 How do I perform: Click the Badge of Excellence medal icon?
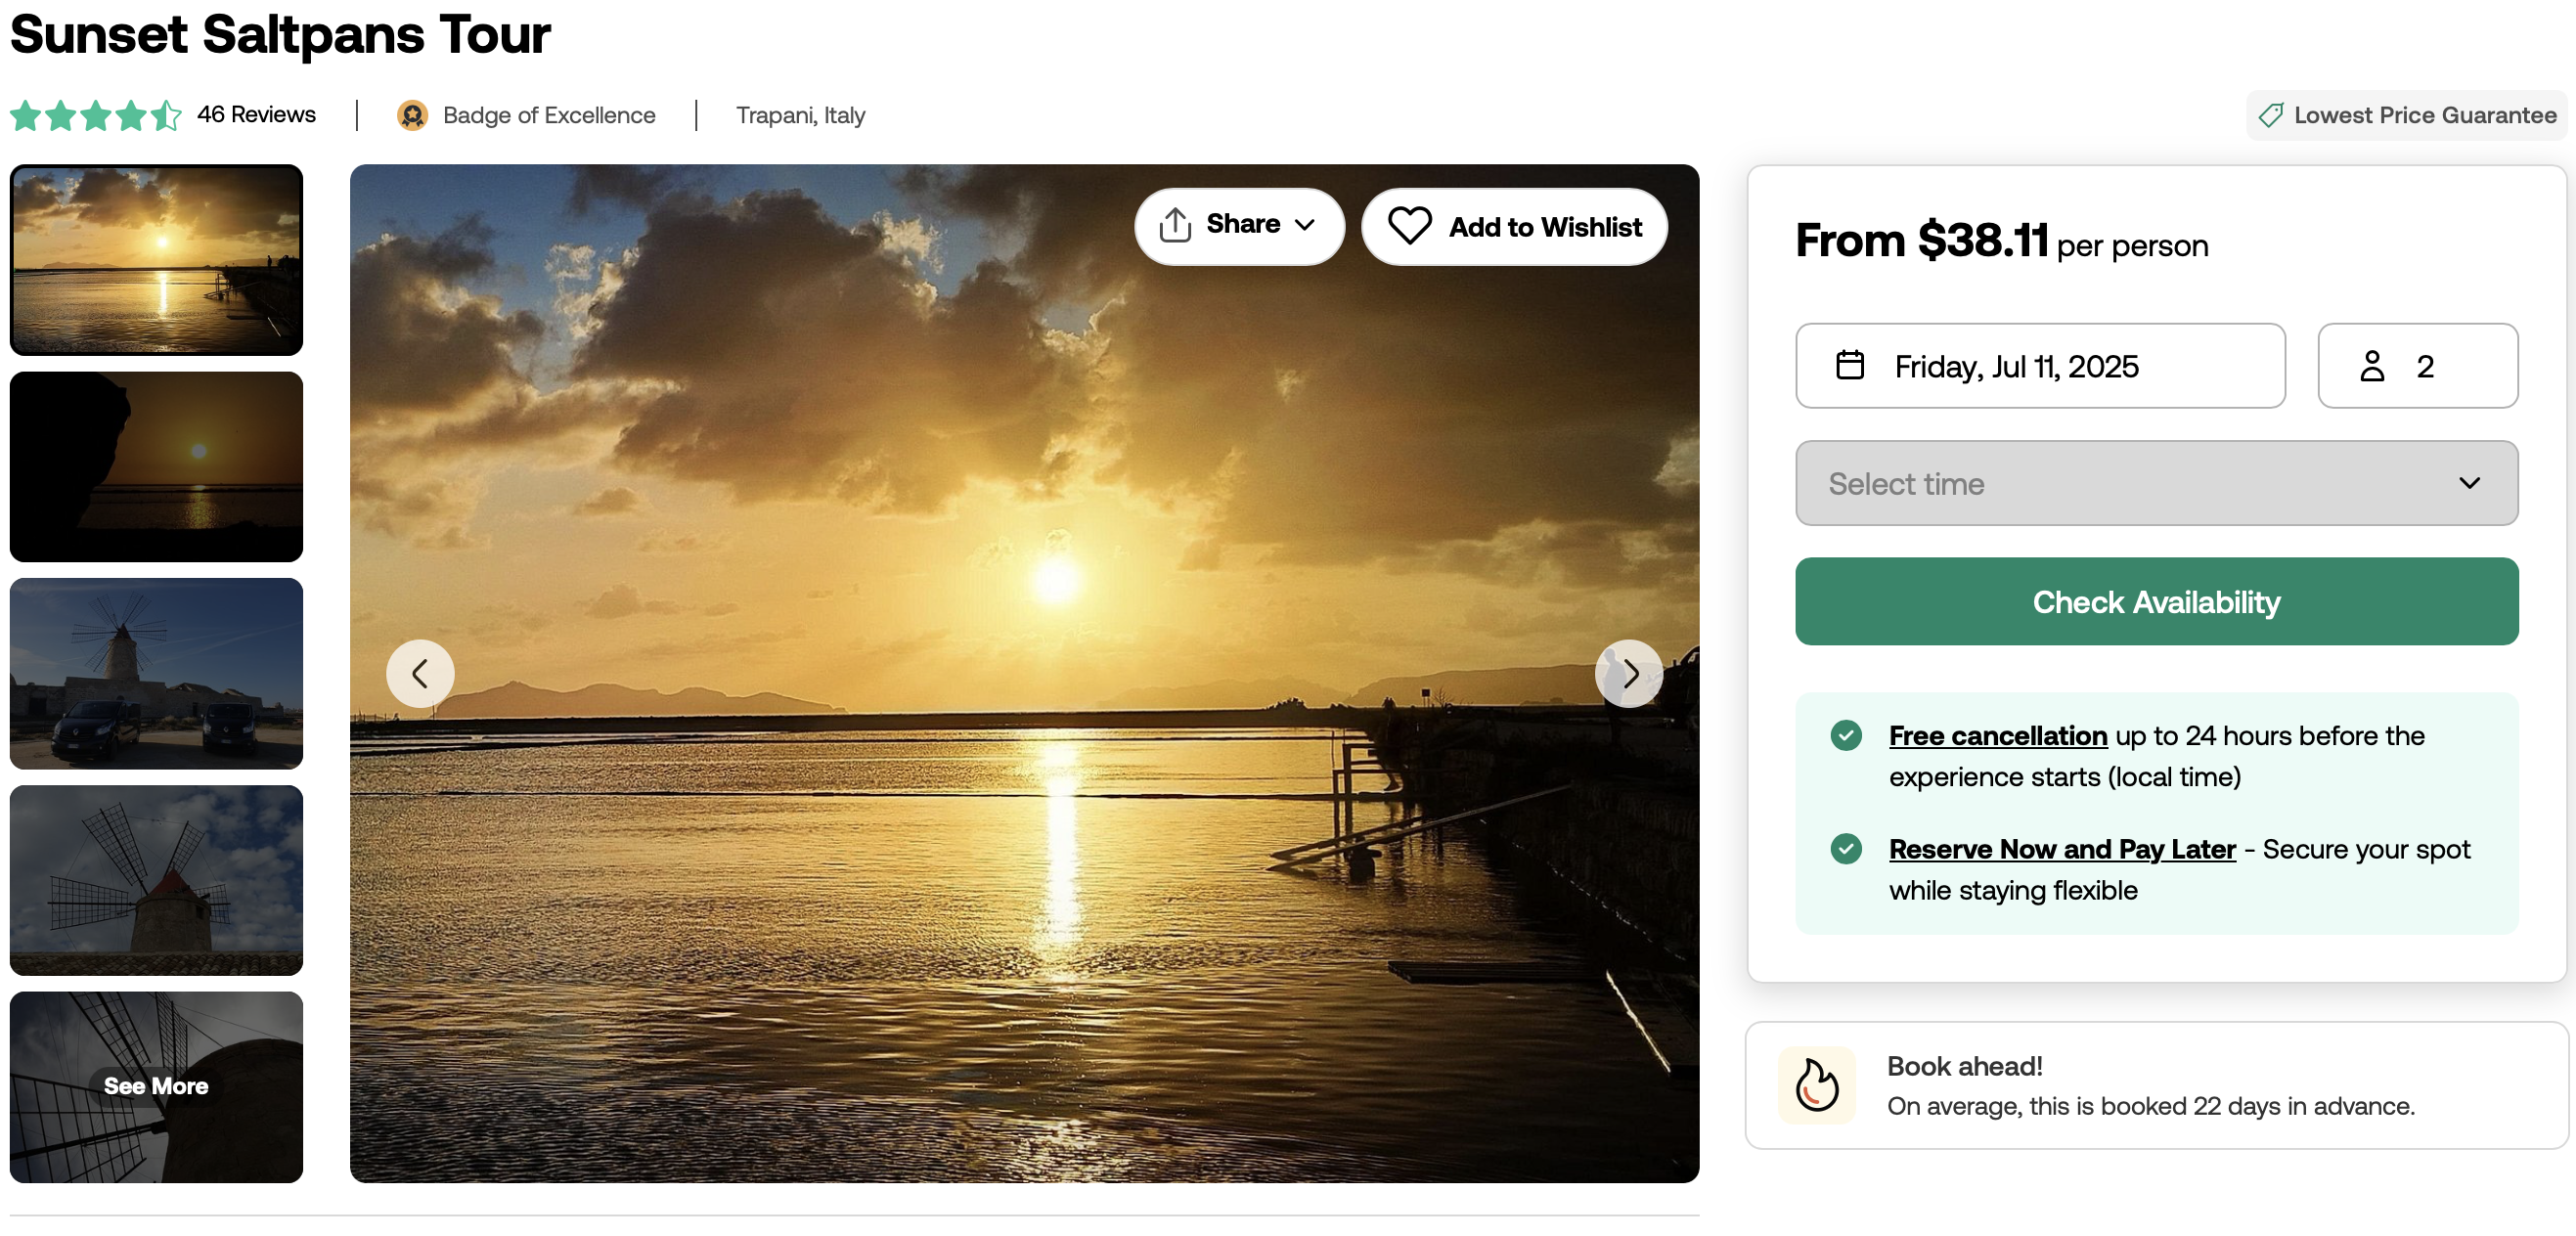pyautogui.click(x=412, y=115)
